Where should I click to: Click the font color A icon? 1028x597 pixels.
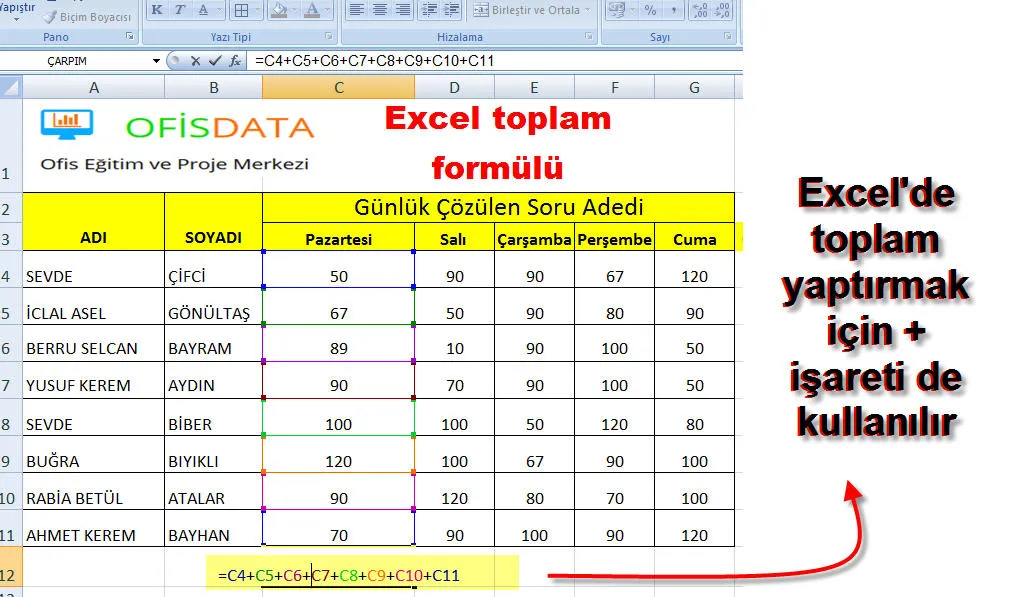[x=313, y=11]
